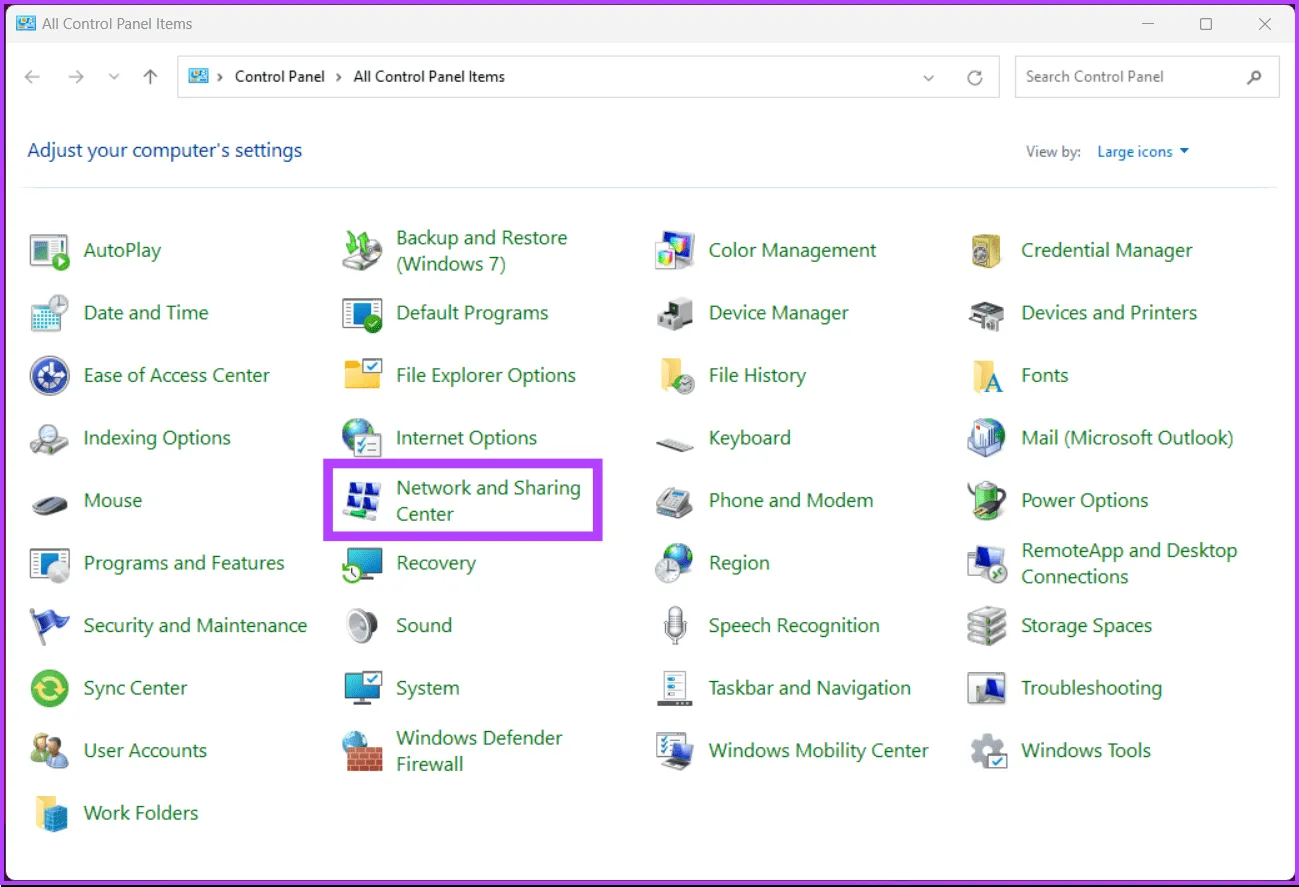Go up one level with Up arrow
The image size is (1299, 887).
[x=150, y=77]
